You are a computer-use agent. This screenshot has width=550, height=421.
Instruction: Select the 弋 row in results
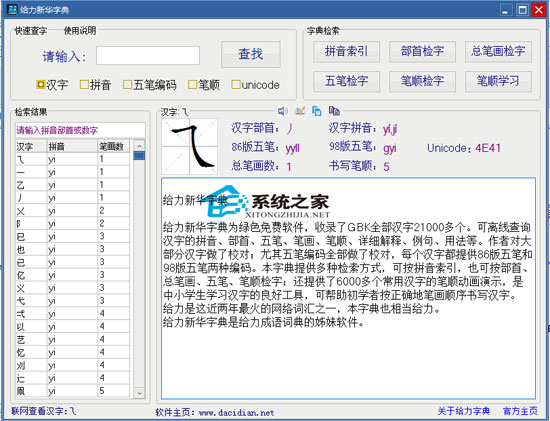click(x=73, y=301)
